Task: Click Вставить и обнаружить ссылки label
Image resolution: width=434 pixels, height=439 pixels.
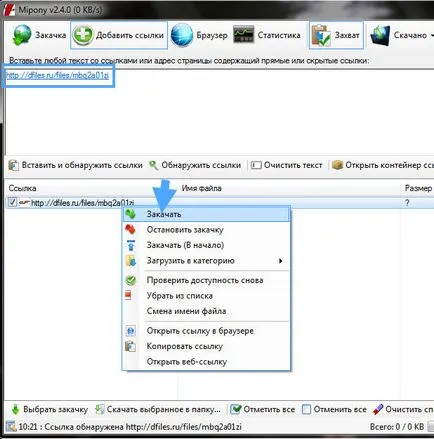Action: coord(82,165)
